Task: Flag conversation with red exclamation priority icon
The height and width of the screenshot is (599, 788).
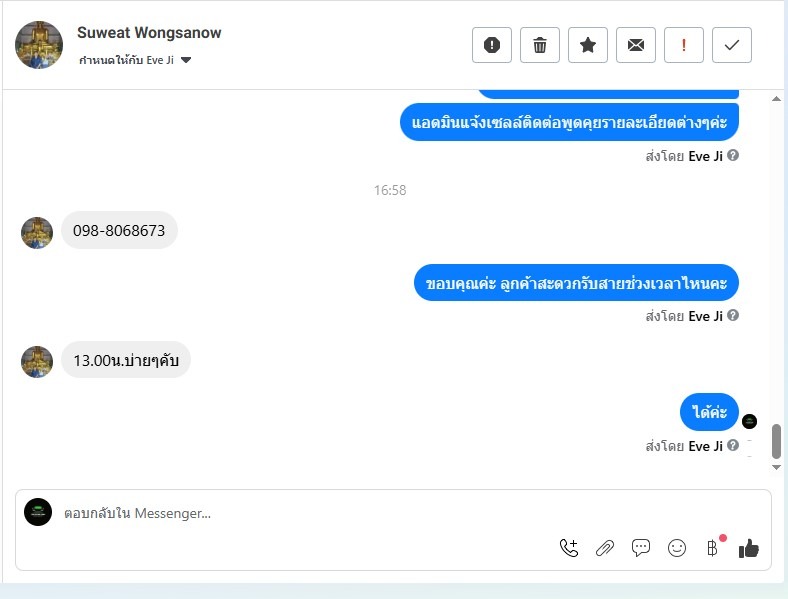Action: tap(683, 45)
